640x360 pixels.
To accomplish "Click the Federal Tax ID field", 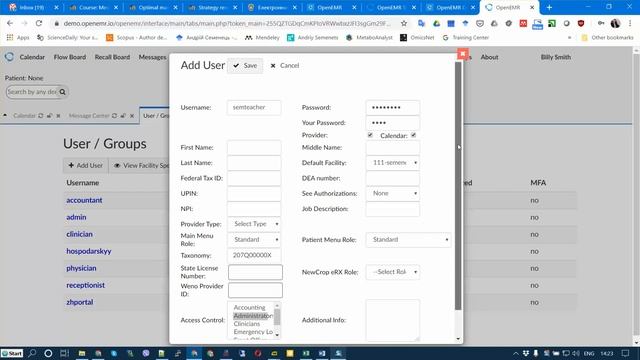I will tap(254, 178).
